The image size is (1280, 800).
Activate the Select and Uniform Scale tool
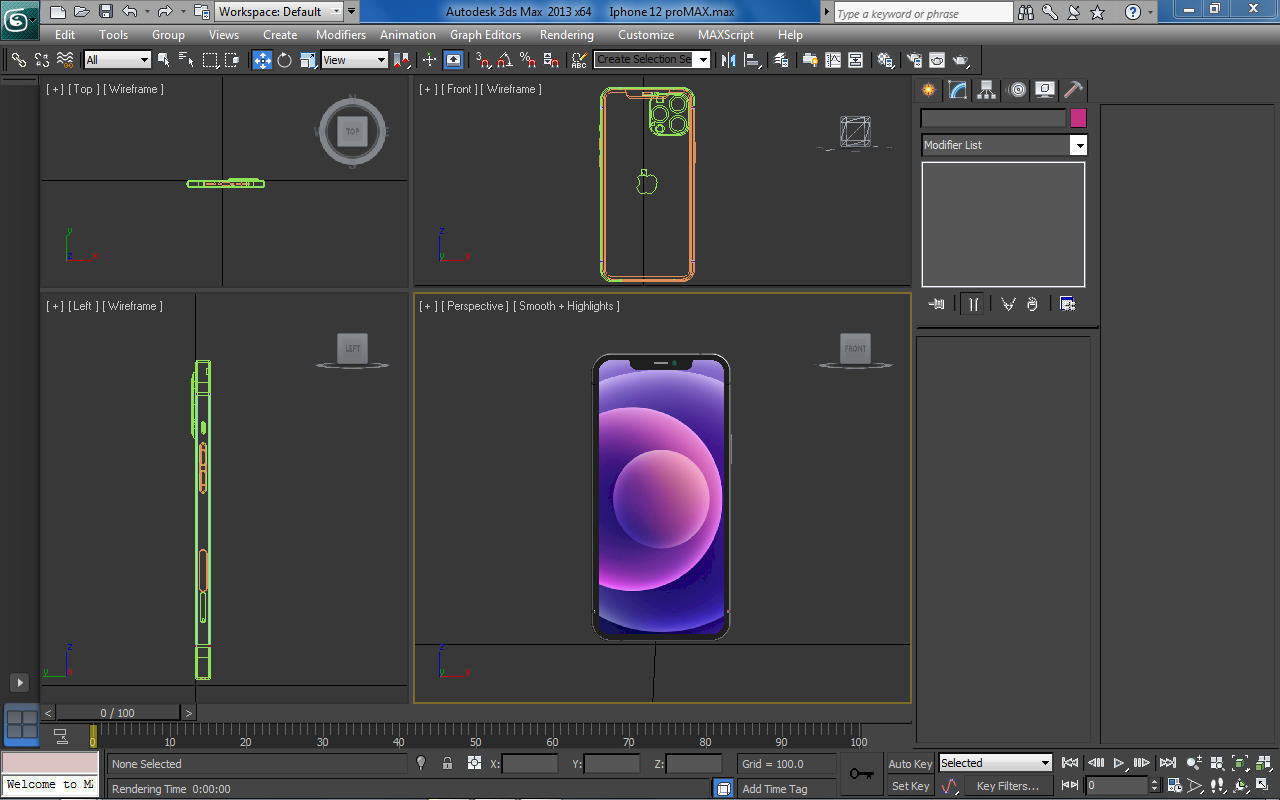click(308, 60)
